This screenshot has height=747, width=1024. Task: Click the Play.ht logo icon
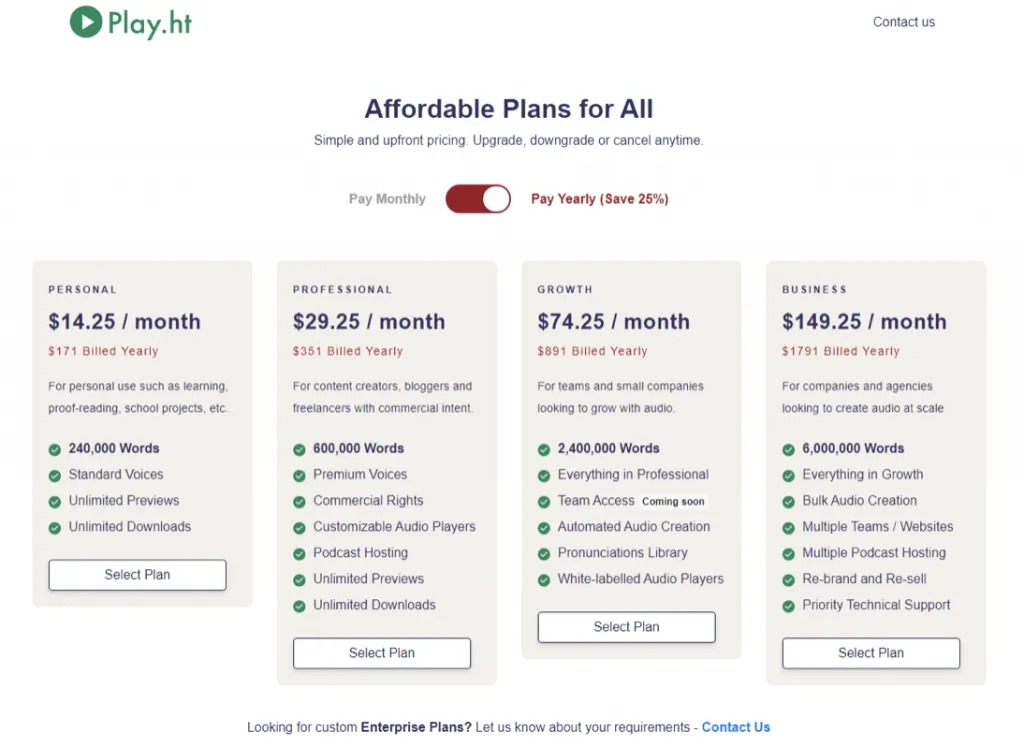click(86, 22)
